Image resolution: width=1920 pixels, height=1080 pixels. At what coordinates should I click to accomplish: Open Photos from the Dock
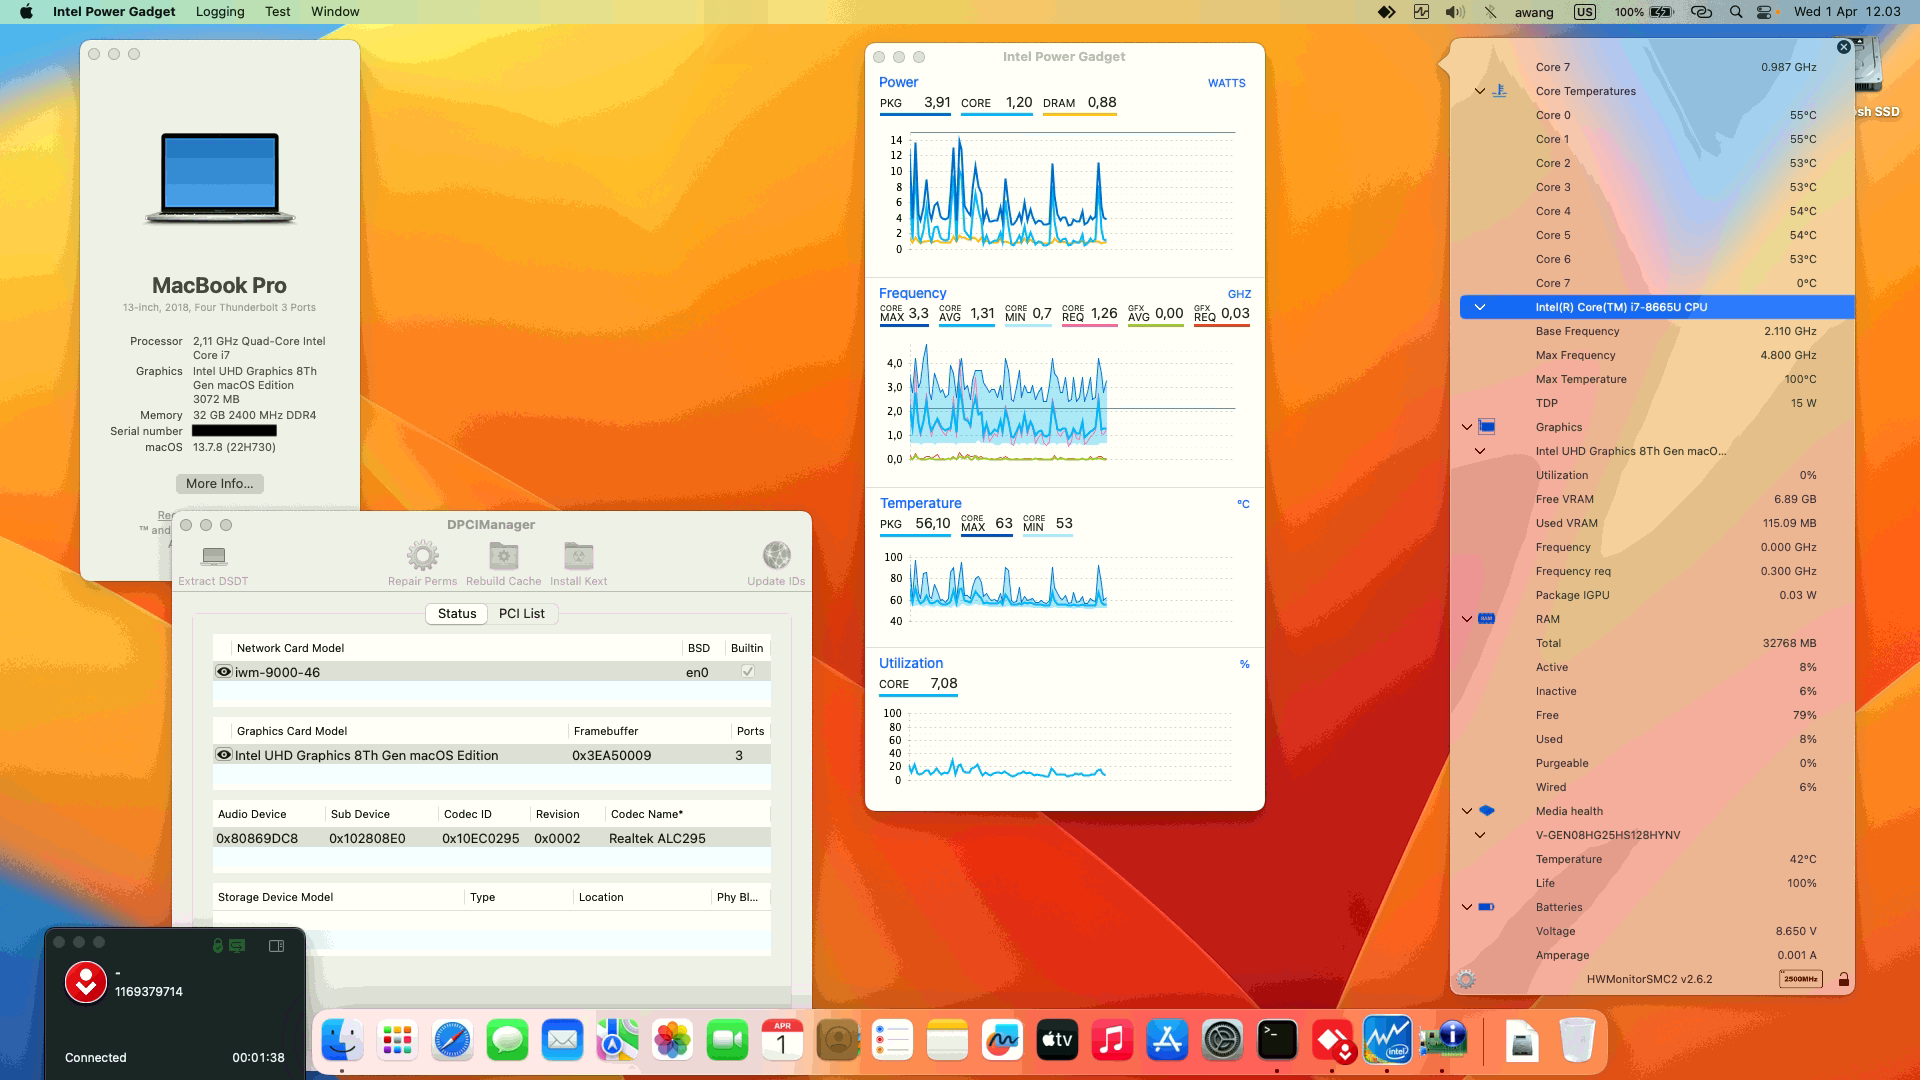click(672, 1041)
